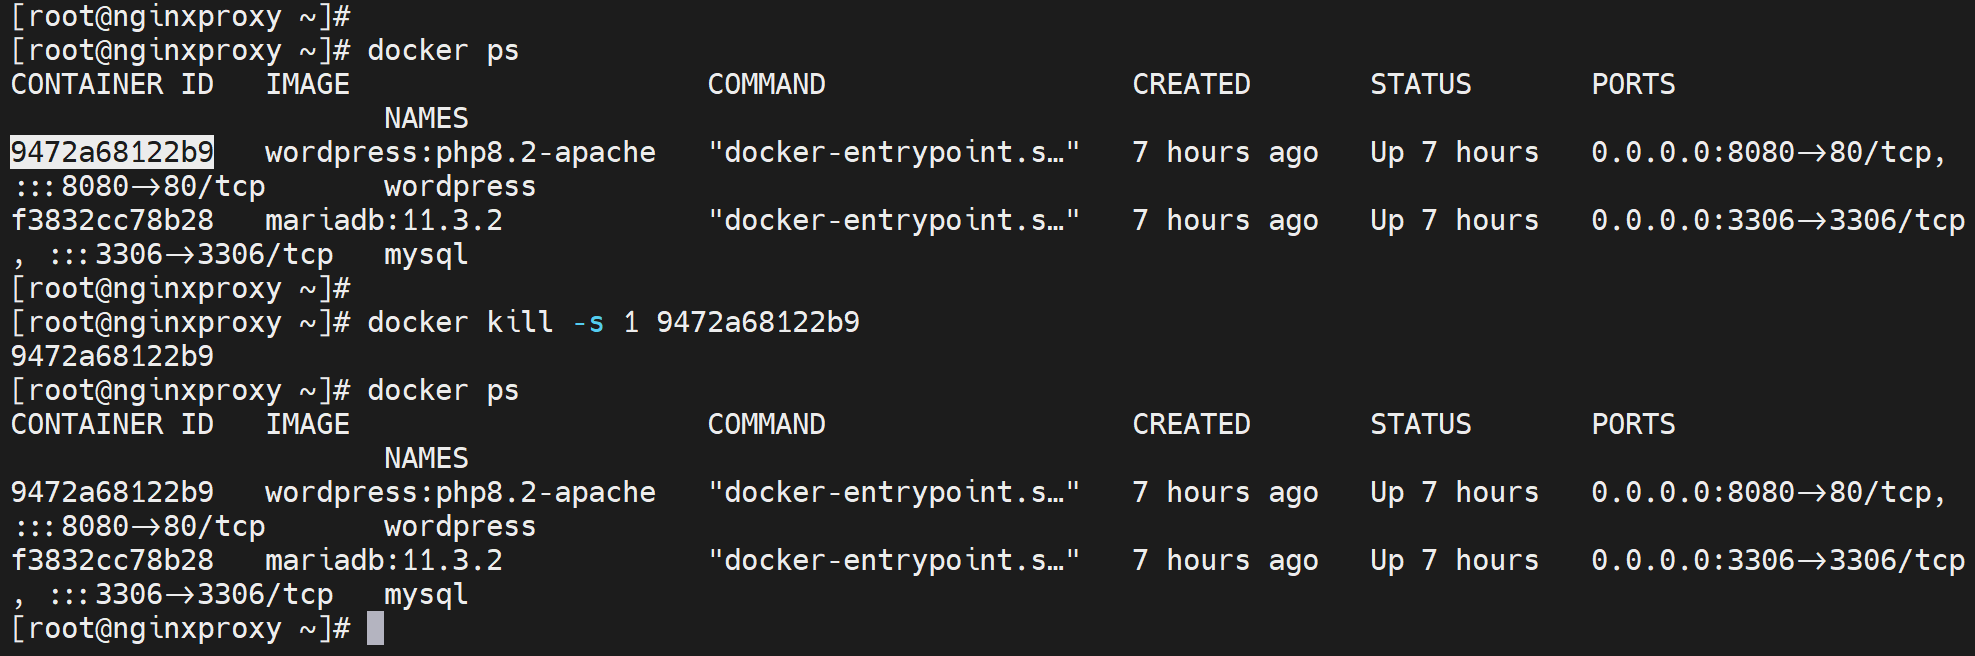Click the STATUS header of the second table
Image resolution: width=1975 pixels, height=656 pixels.
pos(1420,424)
